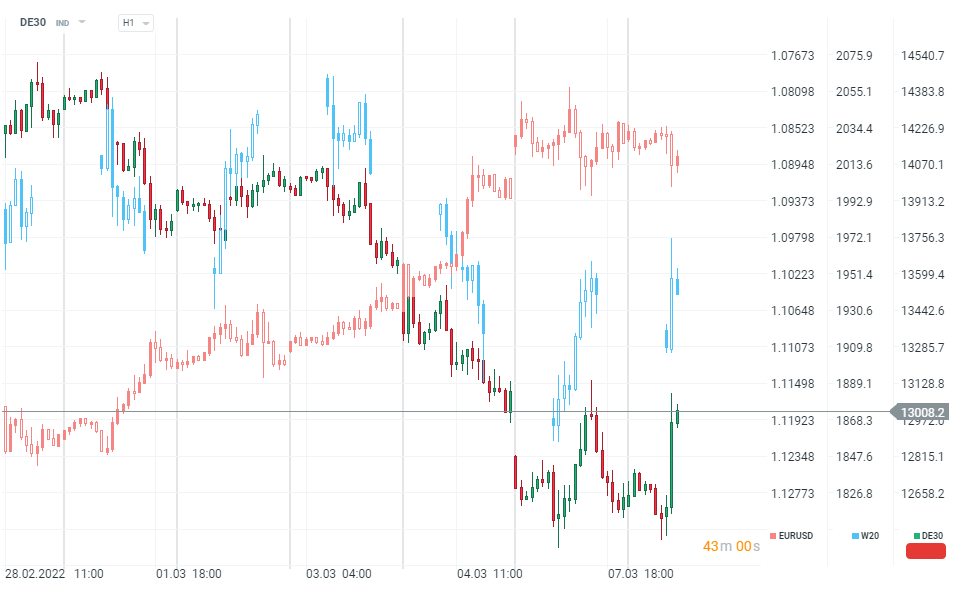Viewport: 960px width, 590px height.
Task: Click the DE30 symbol name at top left
Action: pos(33,22)
